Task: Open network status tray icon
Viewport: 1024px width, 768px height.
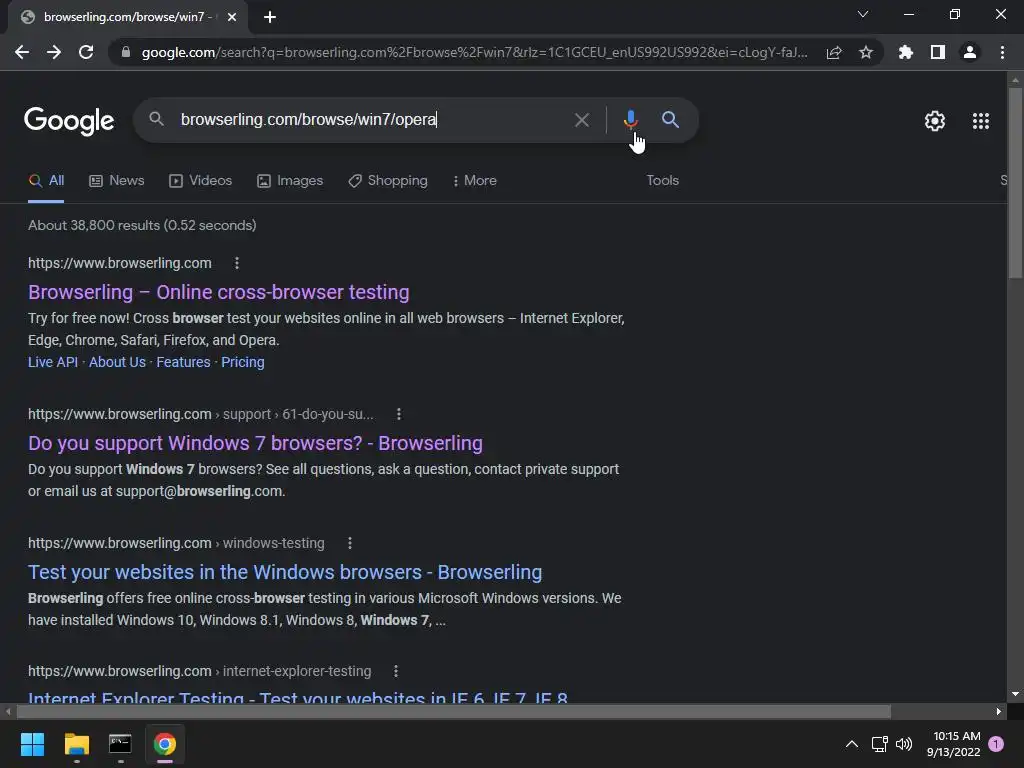Action: (880, 744)
